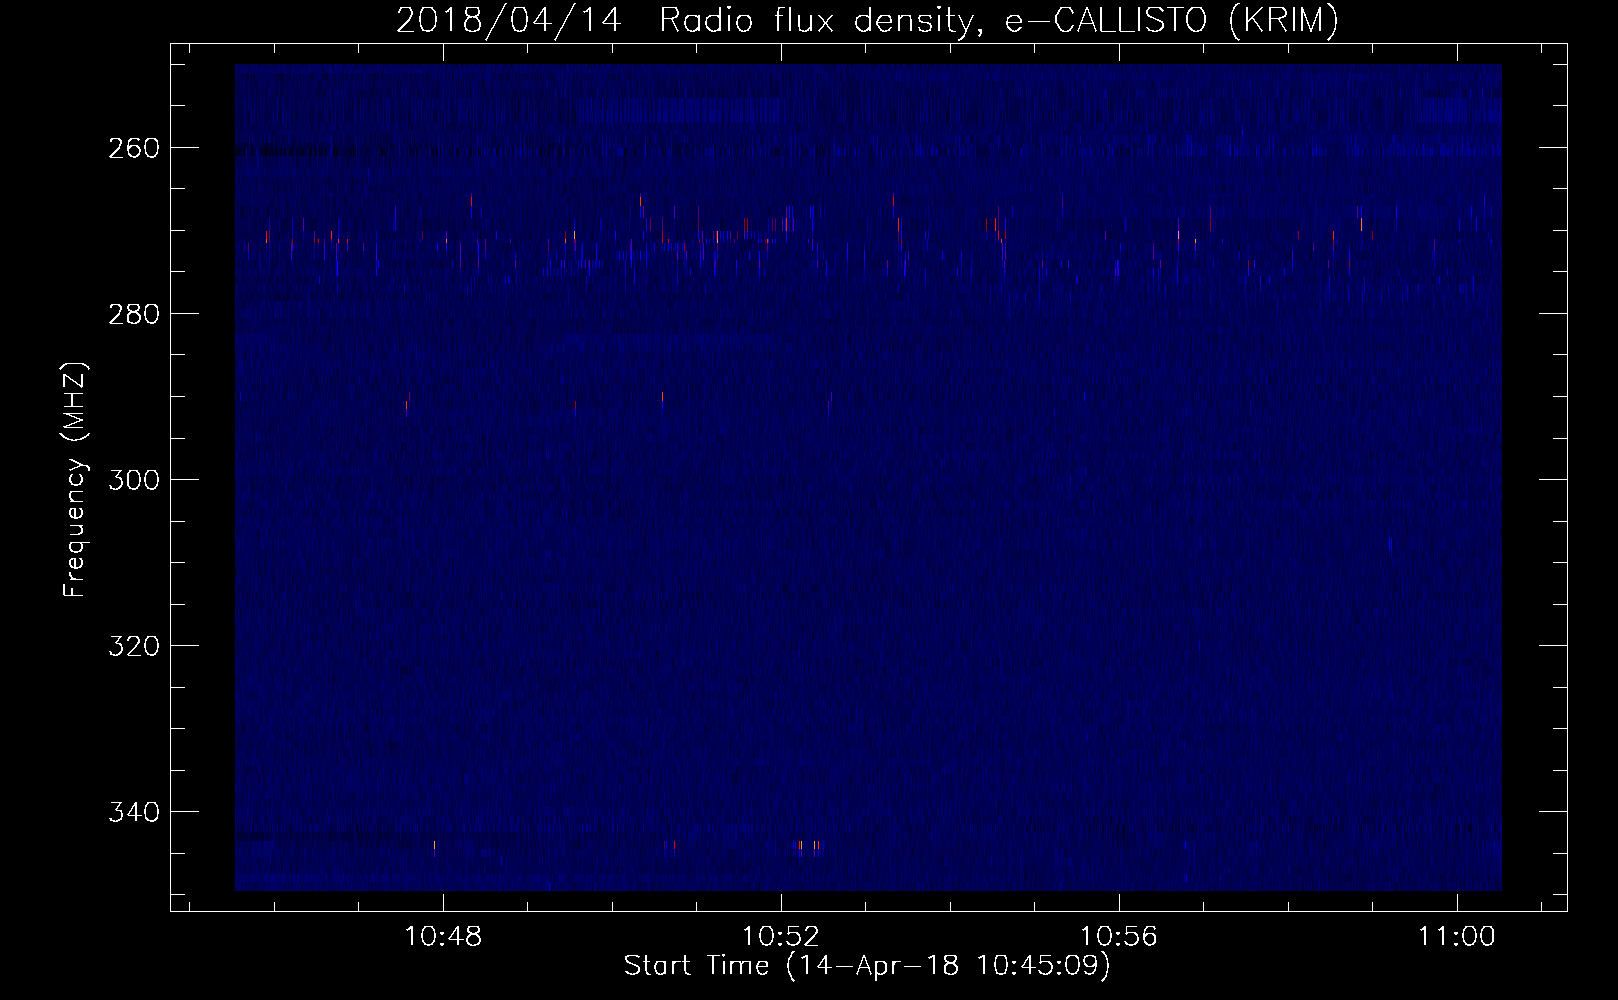
Task: Click the 10:48 time tick label
Action: click(x=443, y=936)
